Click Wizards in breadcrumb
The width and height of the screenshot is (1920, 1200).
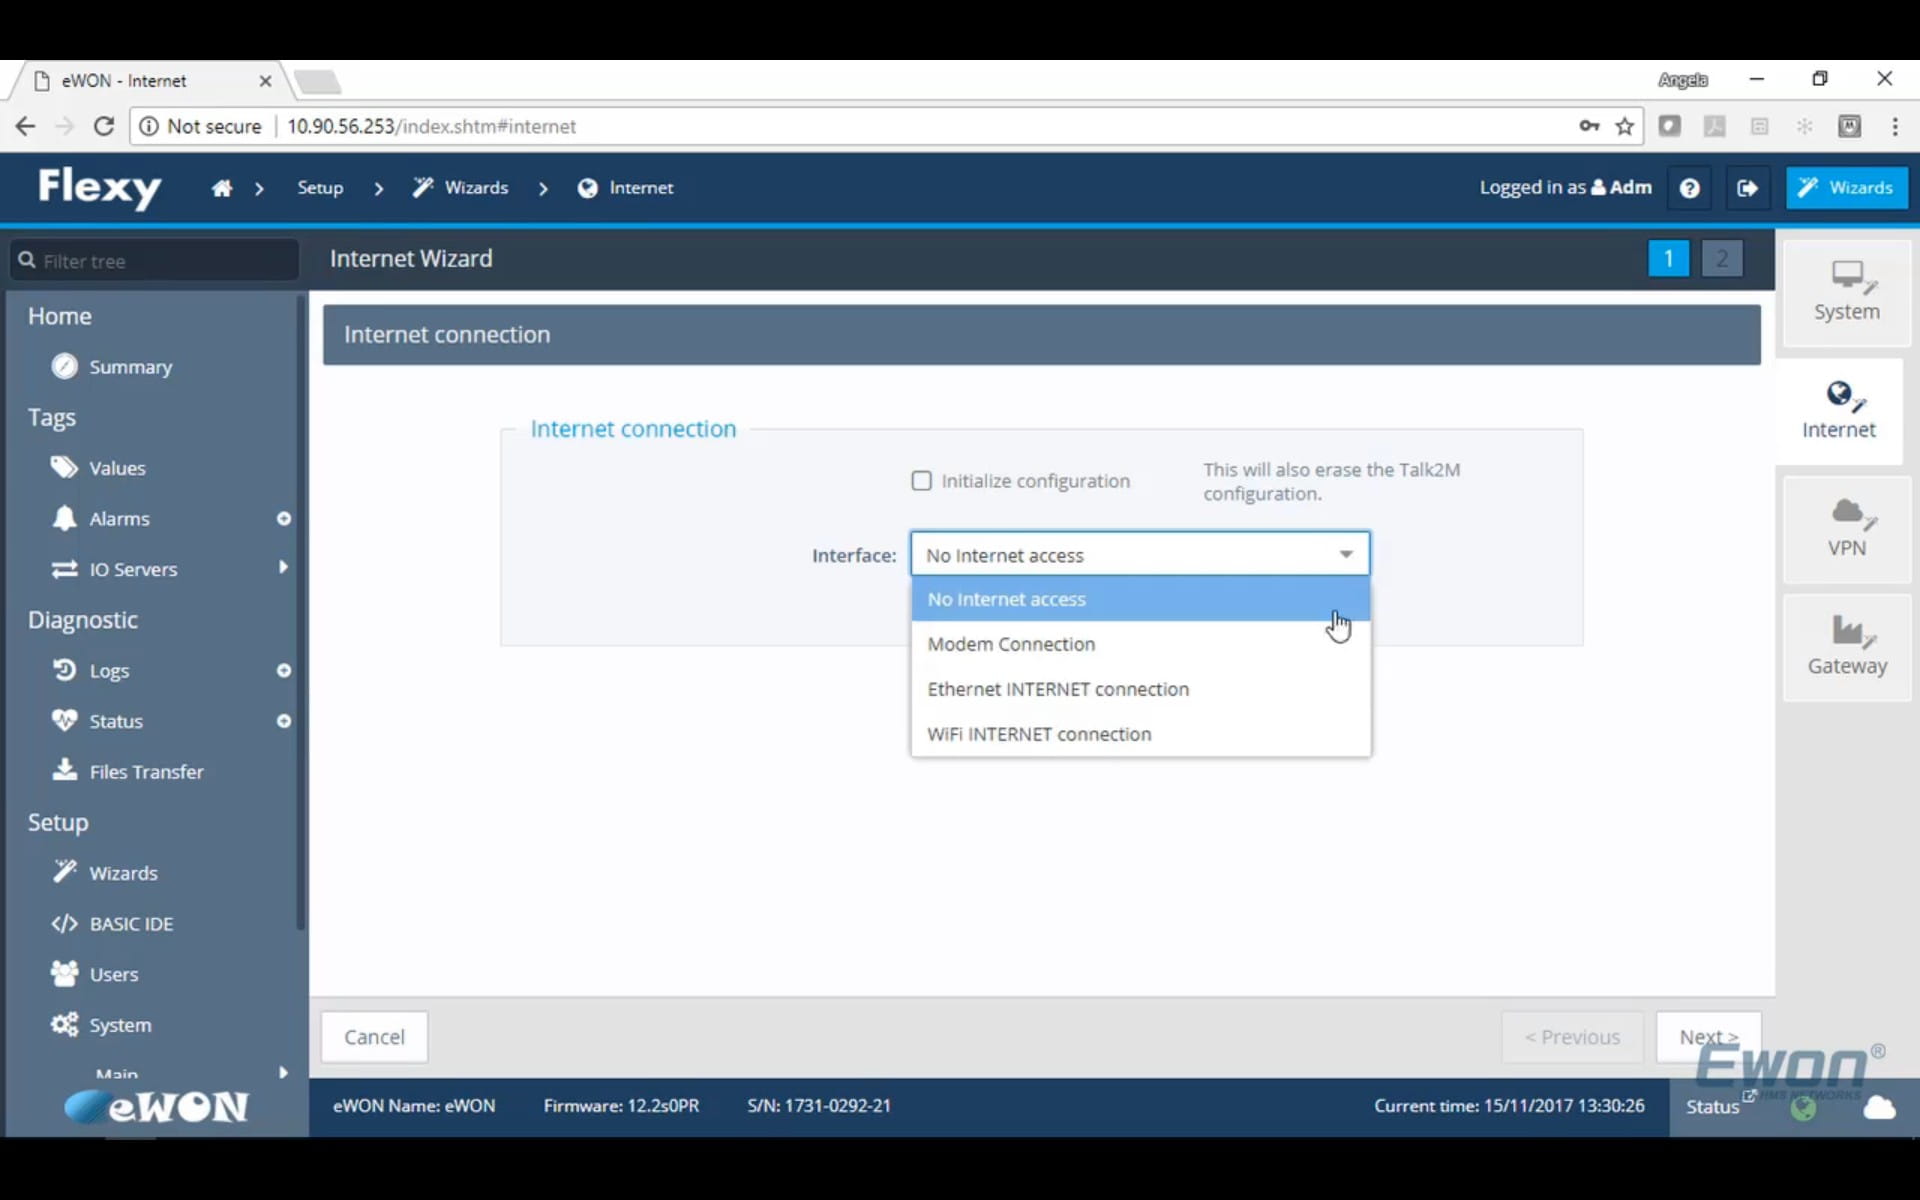pyautogui.click(x=461, y=188)
